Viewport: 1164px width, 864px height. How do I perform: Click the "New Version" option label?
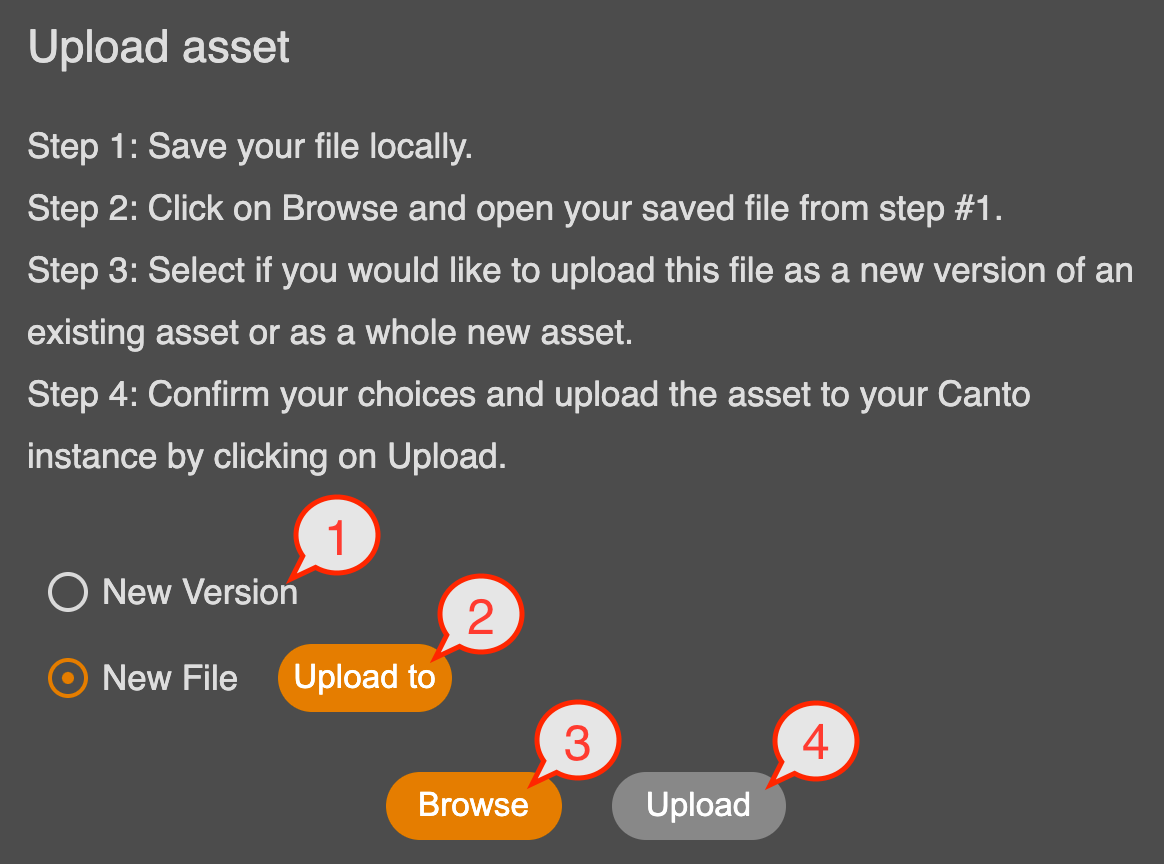[200, 592]
